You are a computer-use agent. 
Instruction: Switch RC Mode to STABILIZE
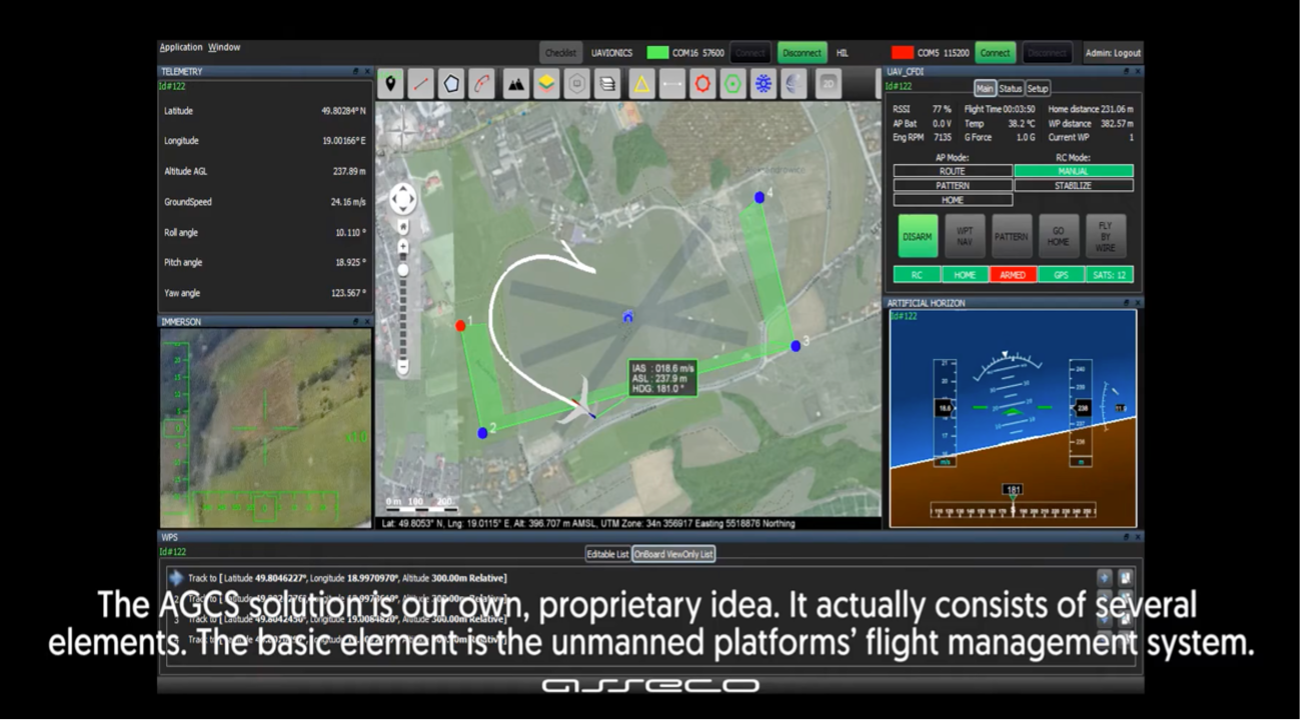click(1073, 185)
